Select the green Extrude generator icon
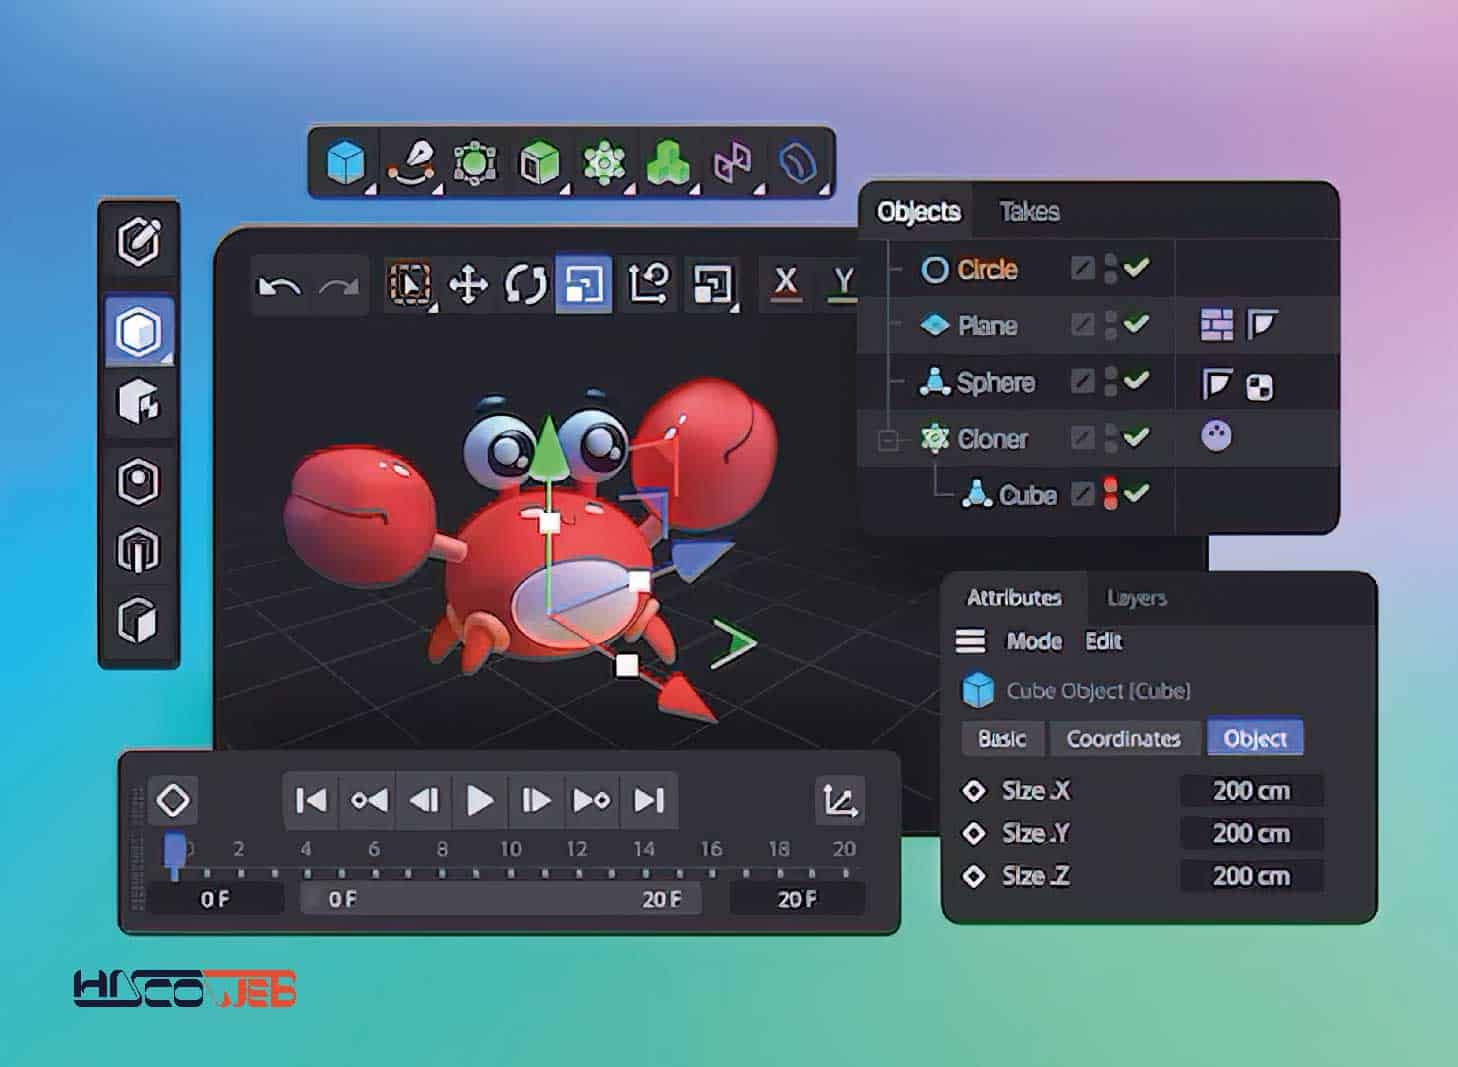1458x1067 pixels. click(x=540, y=162)
